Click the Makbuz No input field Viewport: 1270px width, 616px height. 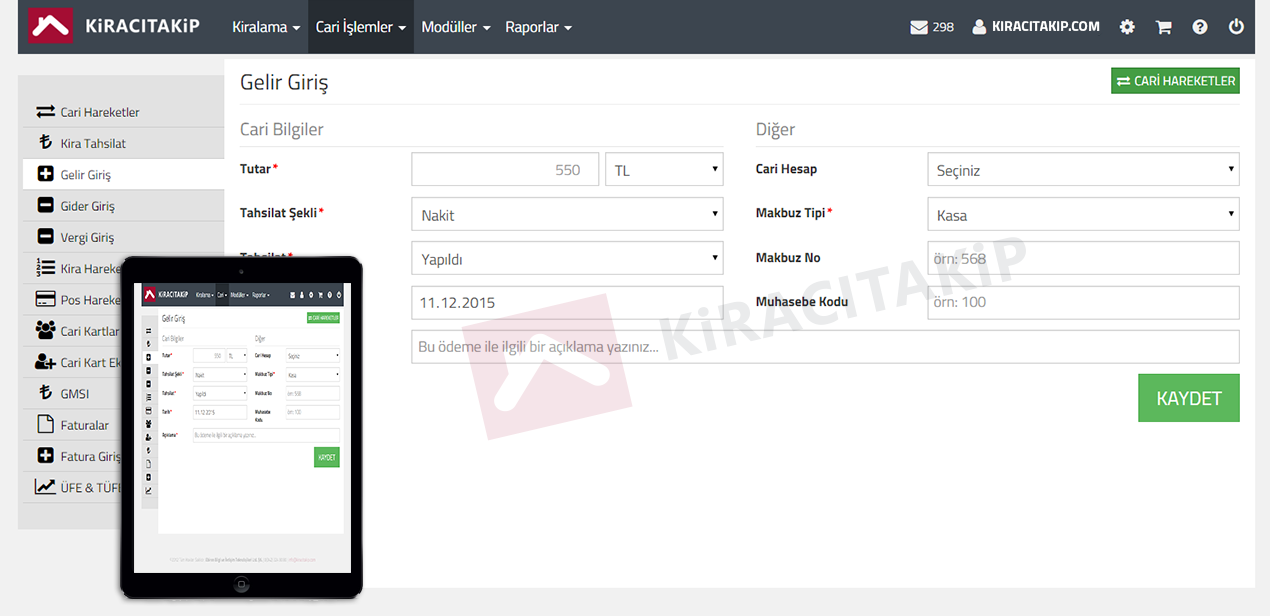(1083, 258)
